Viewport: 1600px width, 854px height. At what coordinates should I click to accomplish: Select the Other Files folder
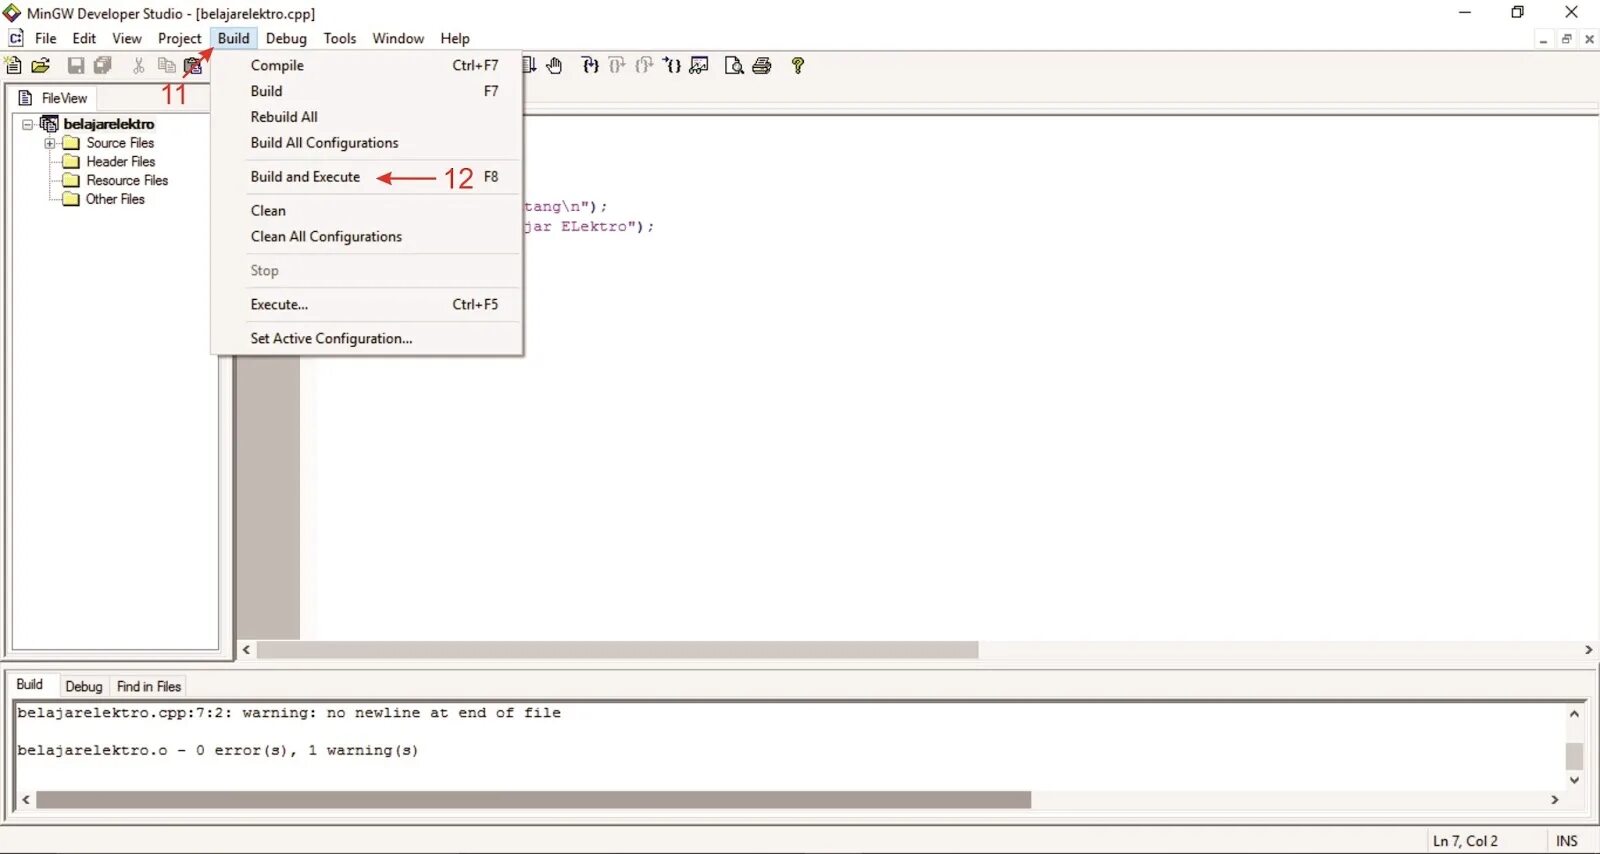click(115, 199)
